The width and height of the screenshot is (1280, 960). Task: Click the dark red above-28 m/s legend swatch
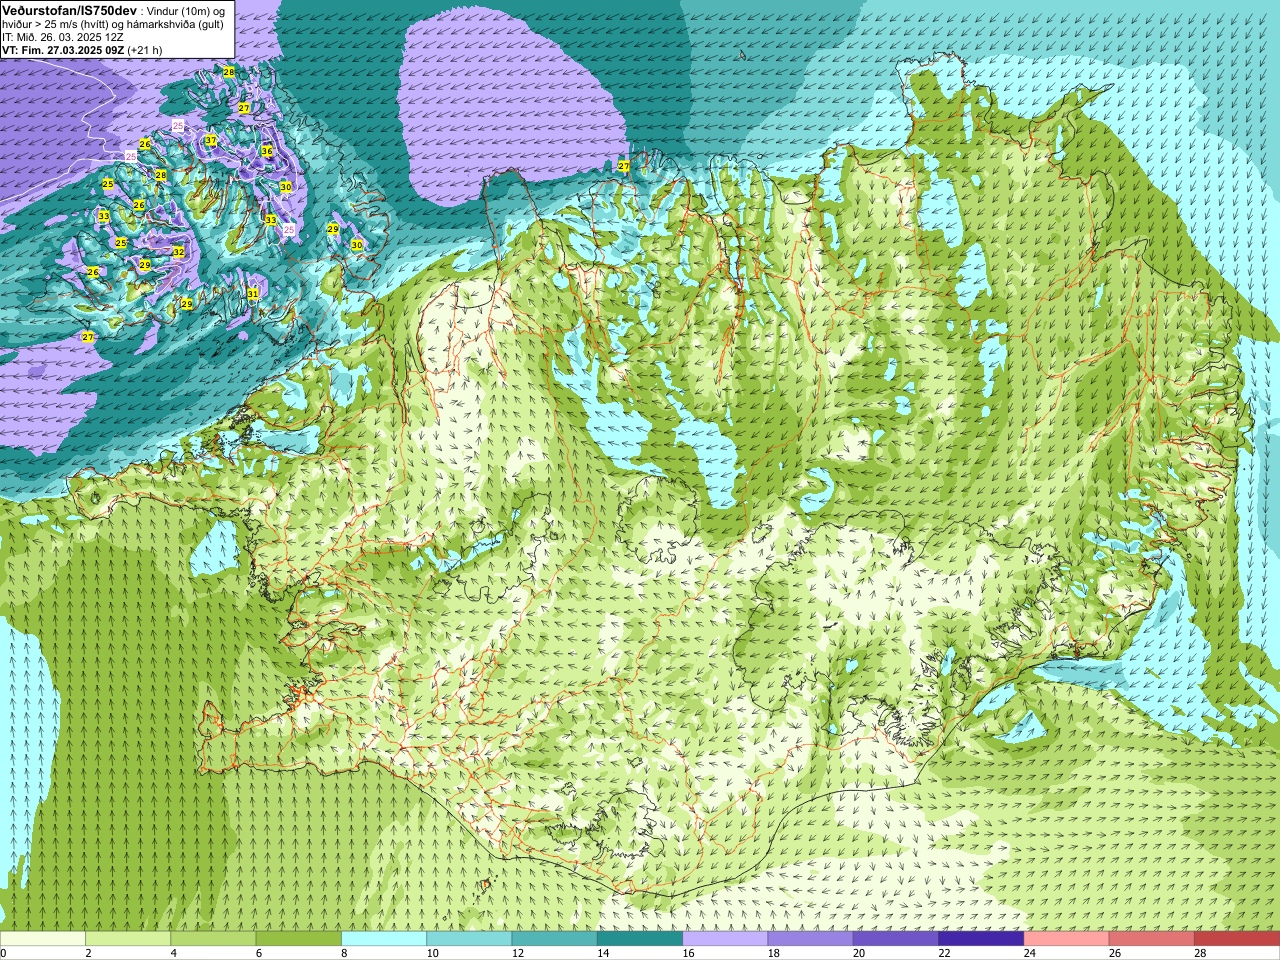tap(1237, 939)
